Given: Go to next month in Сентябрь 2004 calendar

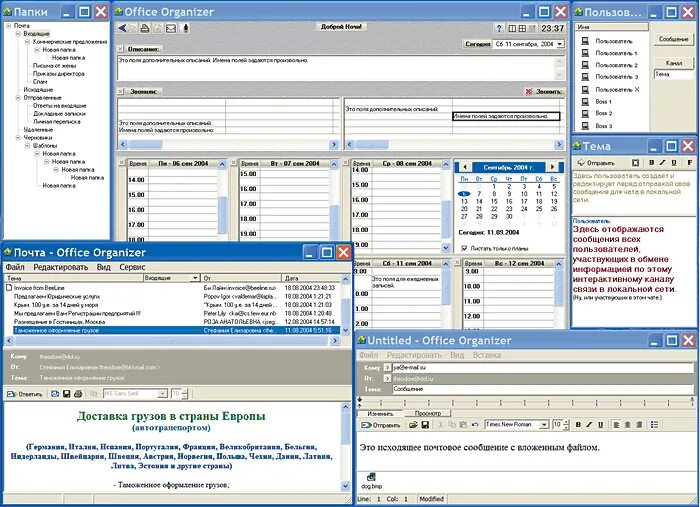Looking at the screenshot, I should [553, 167].
